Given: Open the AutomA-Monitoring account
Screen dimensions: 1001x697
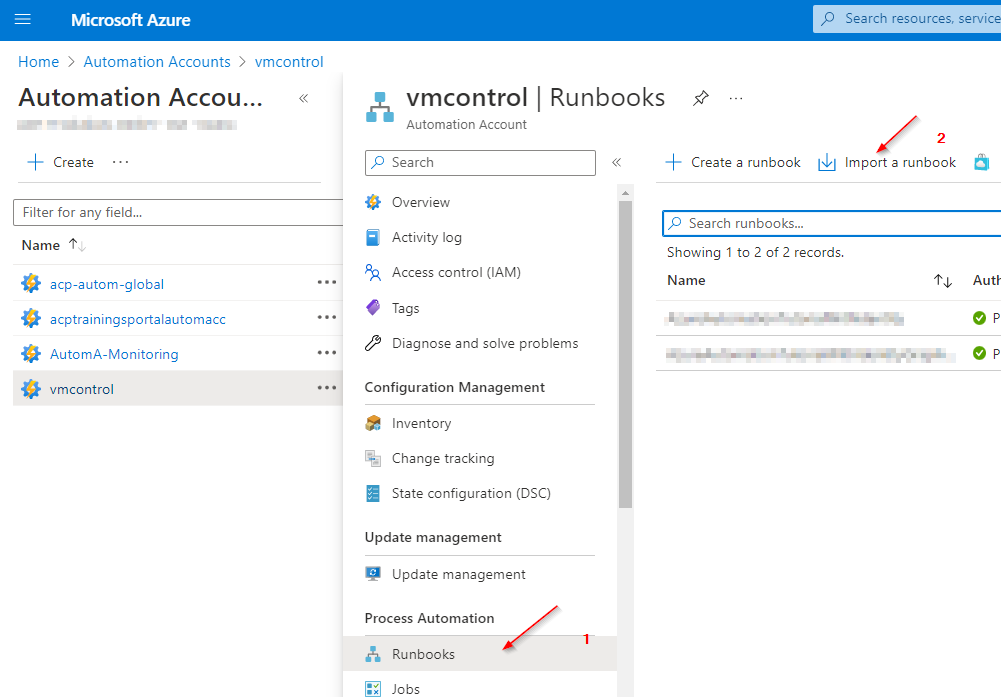Looking at the screenshot, I should click(x=114, y=354).
